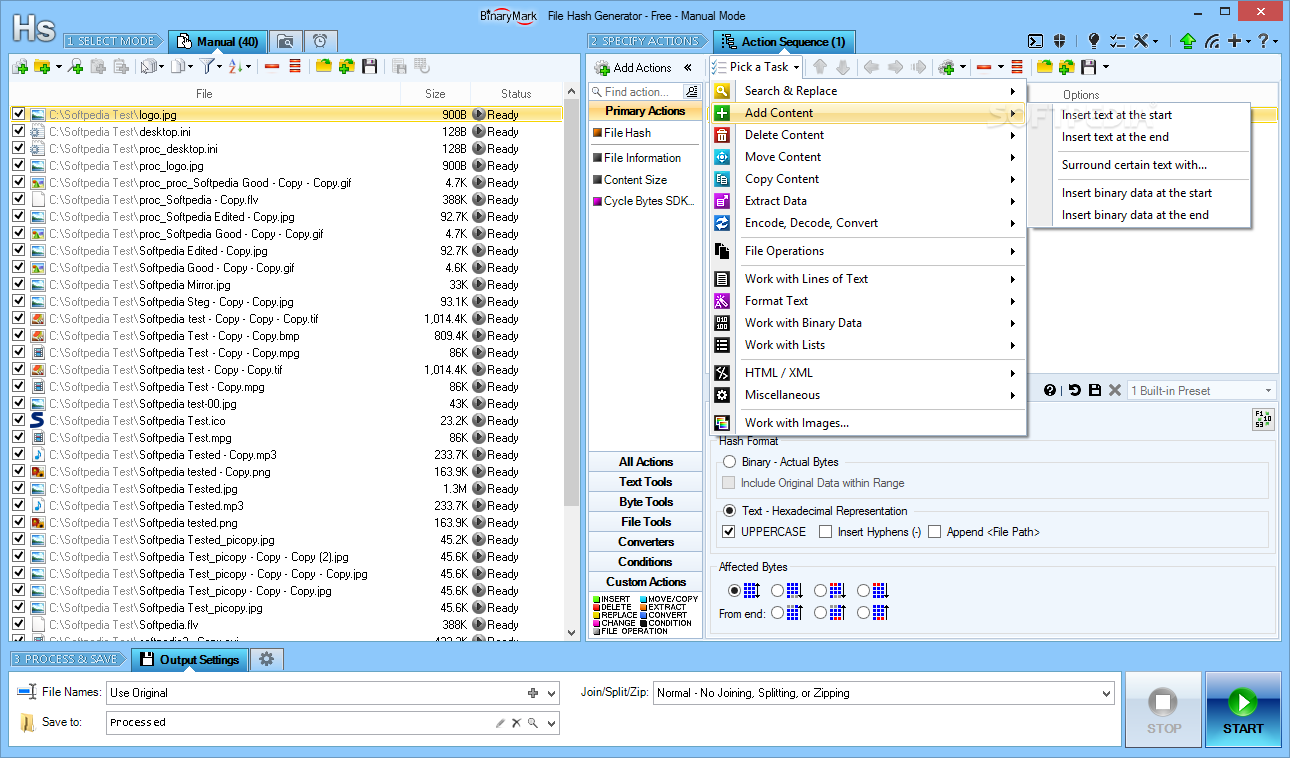The height and width of the screenshot is (758, 1290).
Task: Choose Encode, Decode, Convert menu item
Action: click(x=868, y=223)
